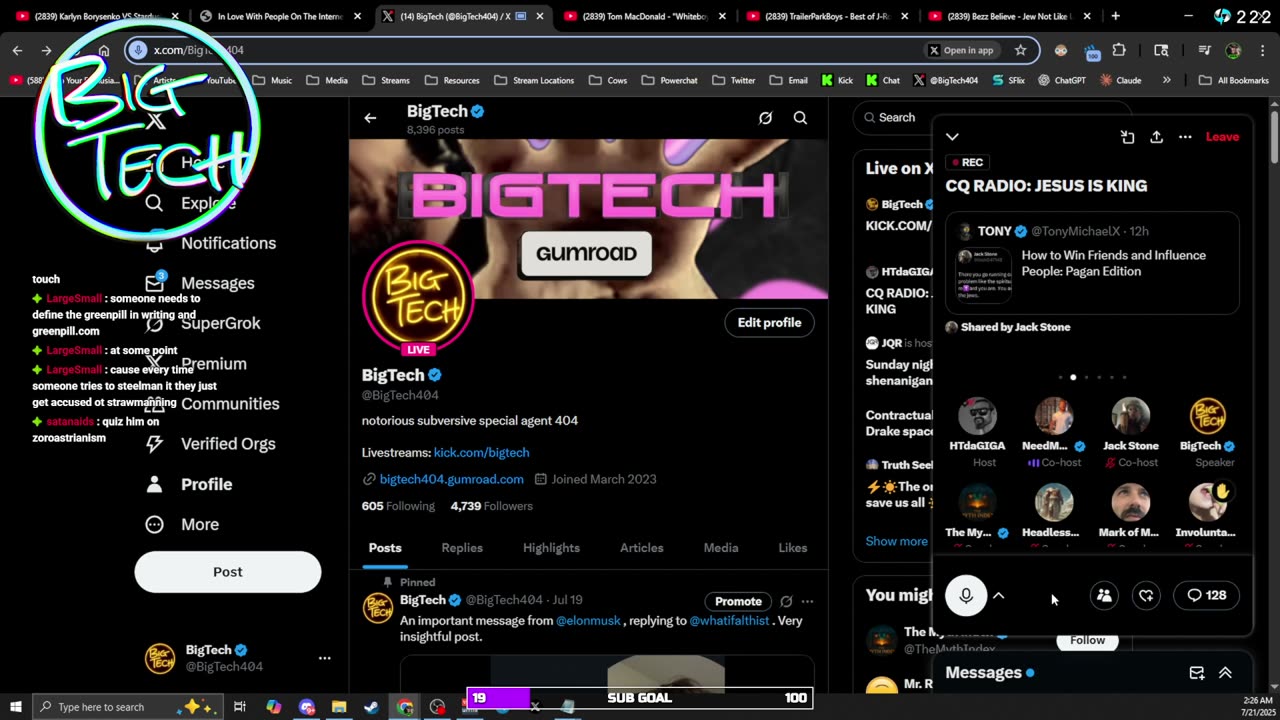Viewport: 1280px width, 720px height.
Task: Open search icon in the BigTech profile header
Action: click(800, 118)
